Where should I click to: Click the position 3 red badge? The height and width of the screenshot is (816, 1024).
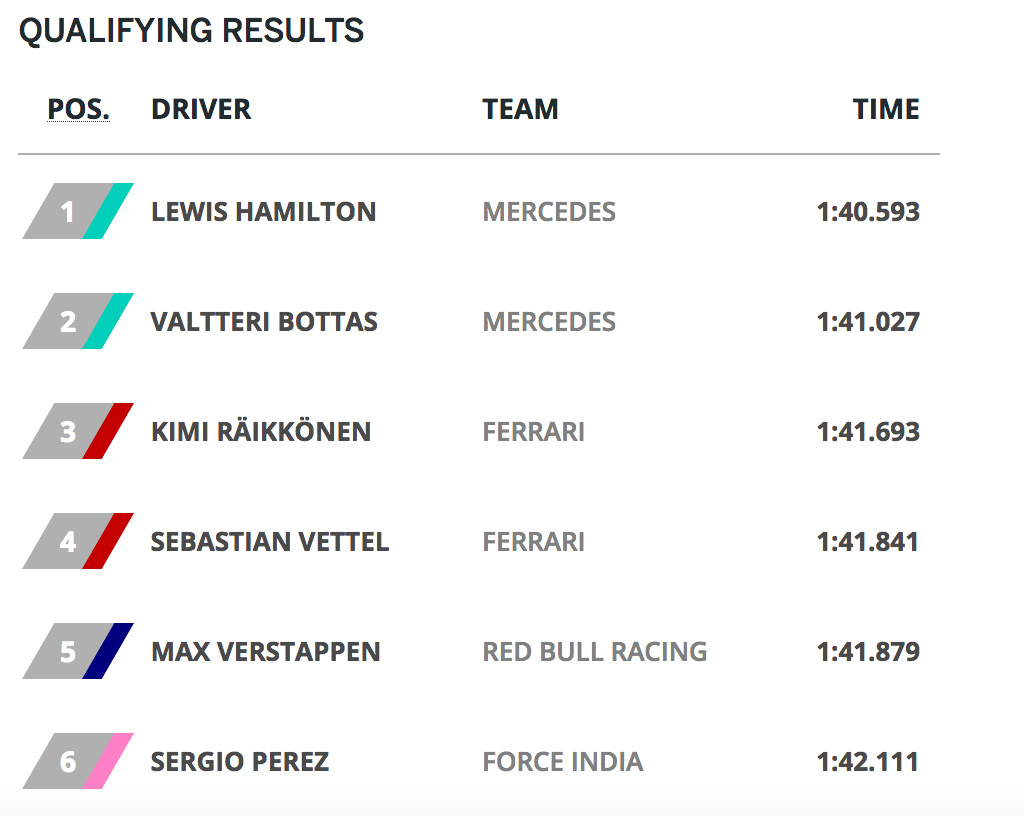[77, 431]
